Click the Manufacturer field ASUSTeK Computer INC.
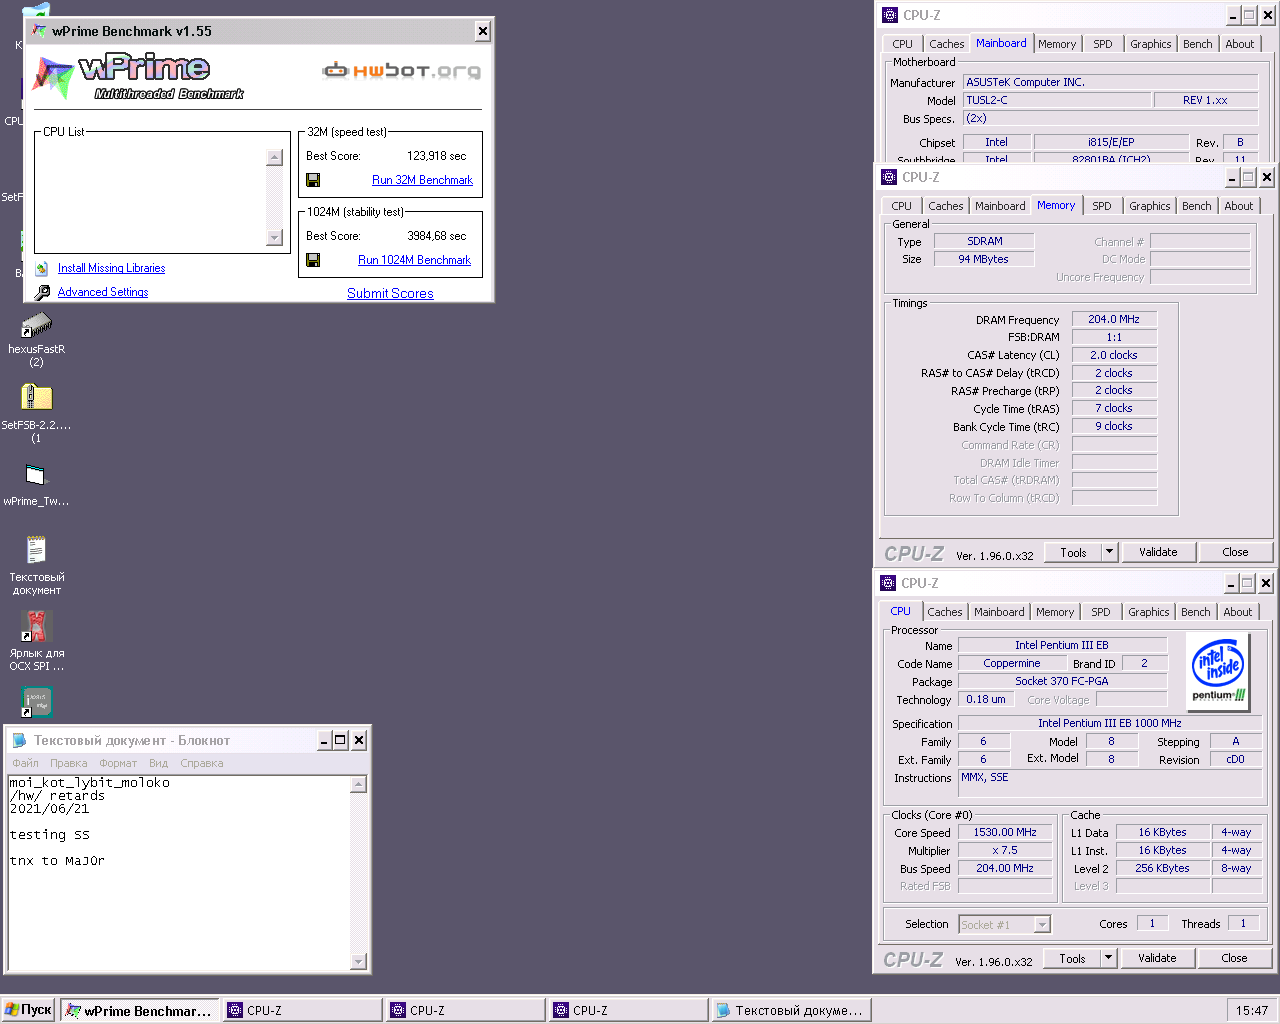Screen dimensions: 1280x1024 pos(1110,82)
